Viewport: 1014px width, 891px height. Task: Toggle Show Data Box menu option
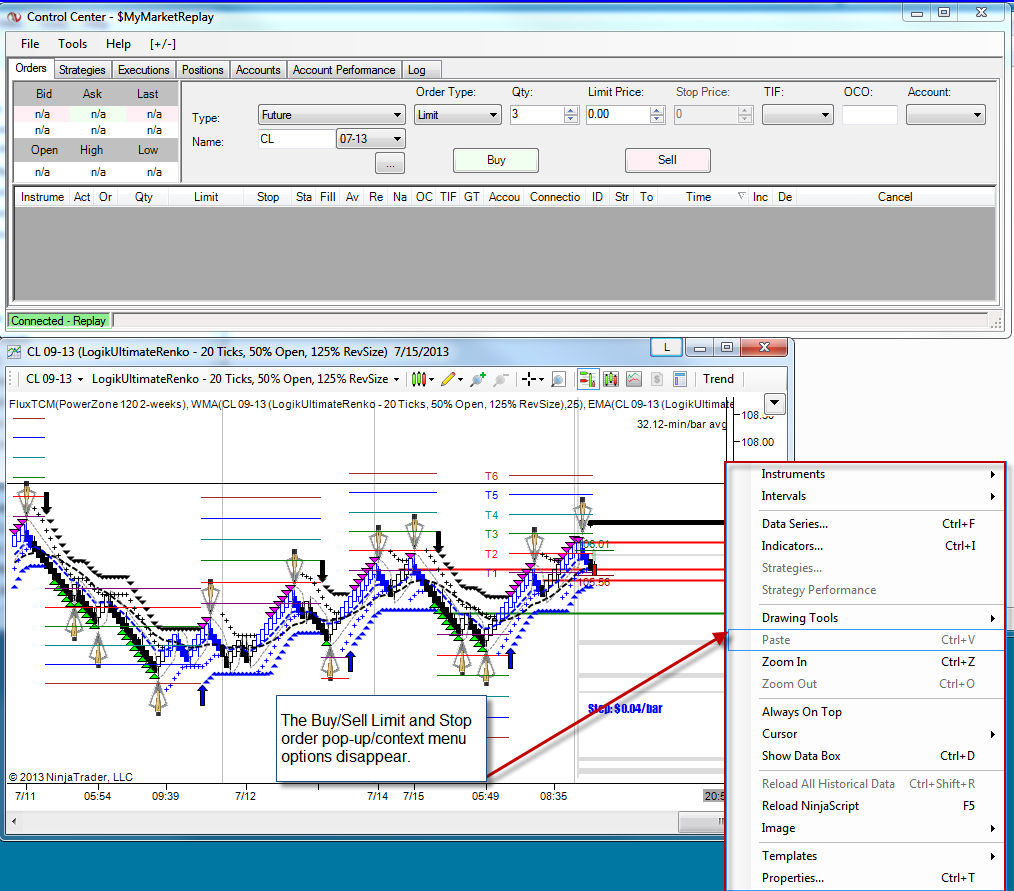(801, 756)
